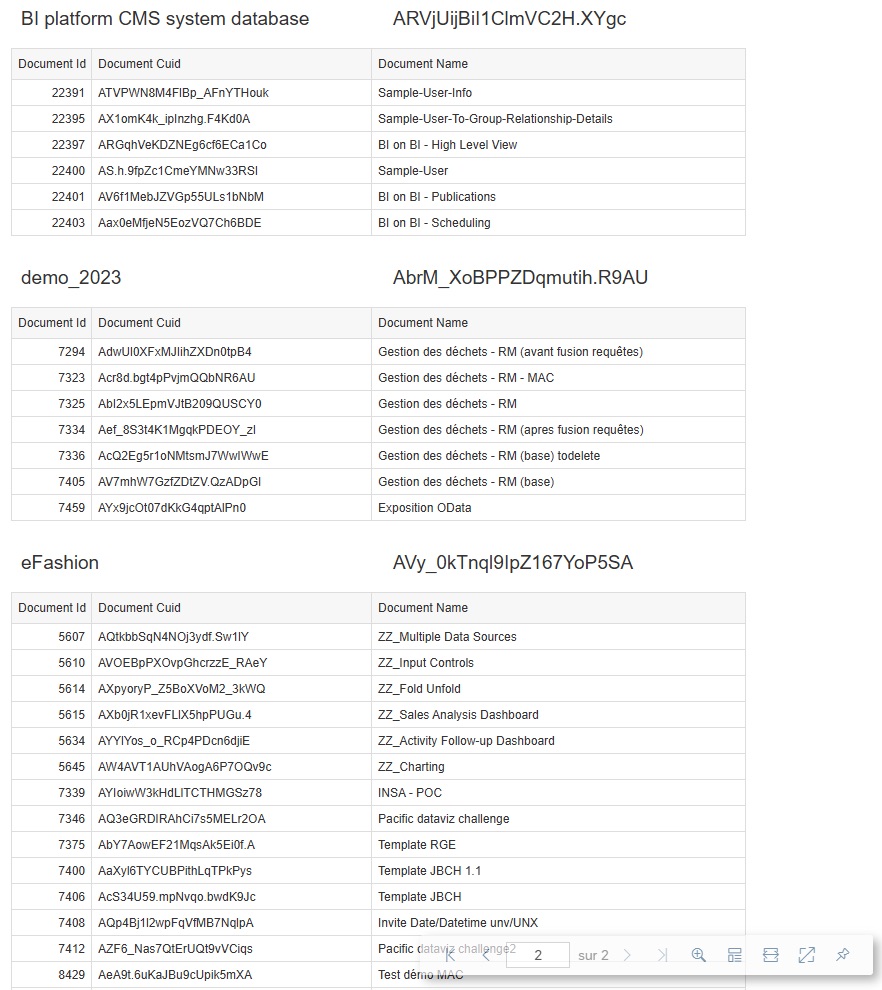Jump to the last page

coord(662,955)
